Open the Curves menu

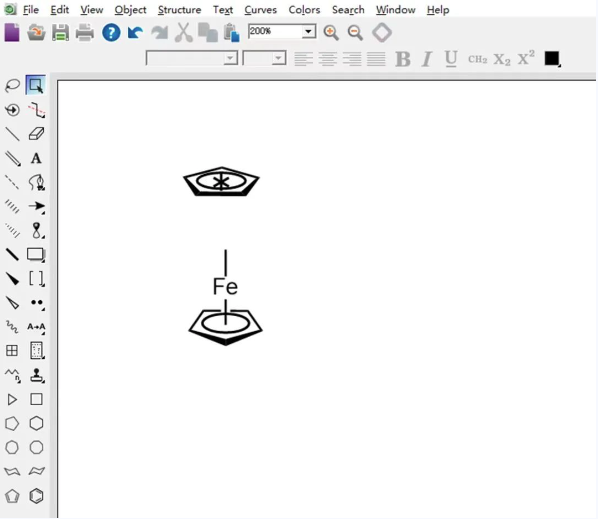point(260,10)
